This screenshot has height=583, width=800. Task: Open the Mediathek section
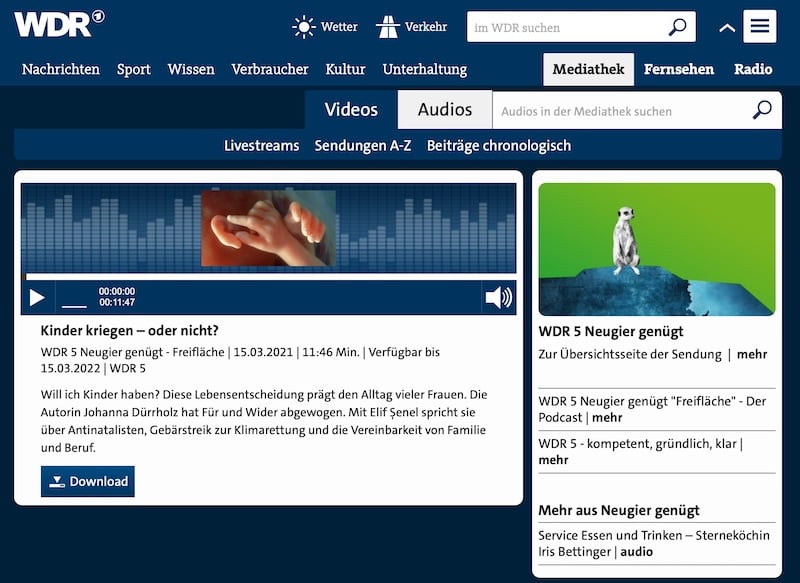[x=589, y=69]
